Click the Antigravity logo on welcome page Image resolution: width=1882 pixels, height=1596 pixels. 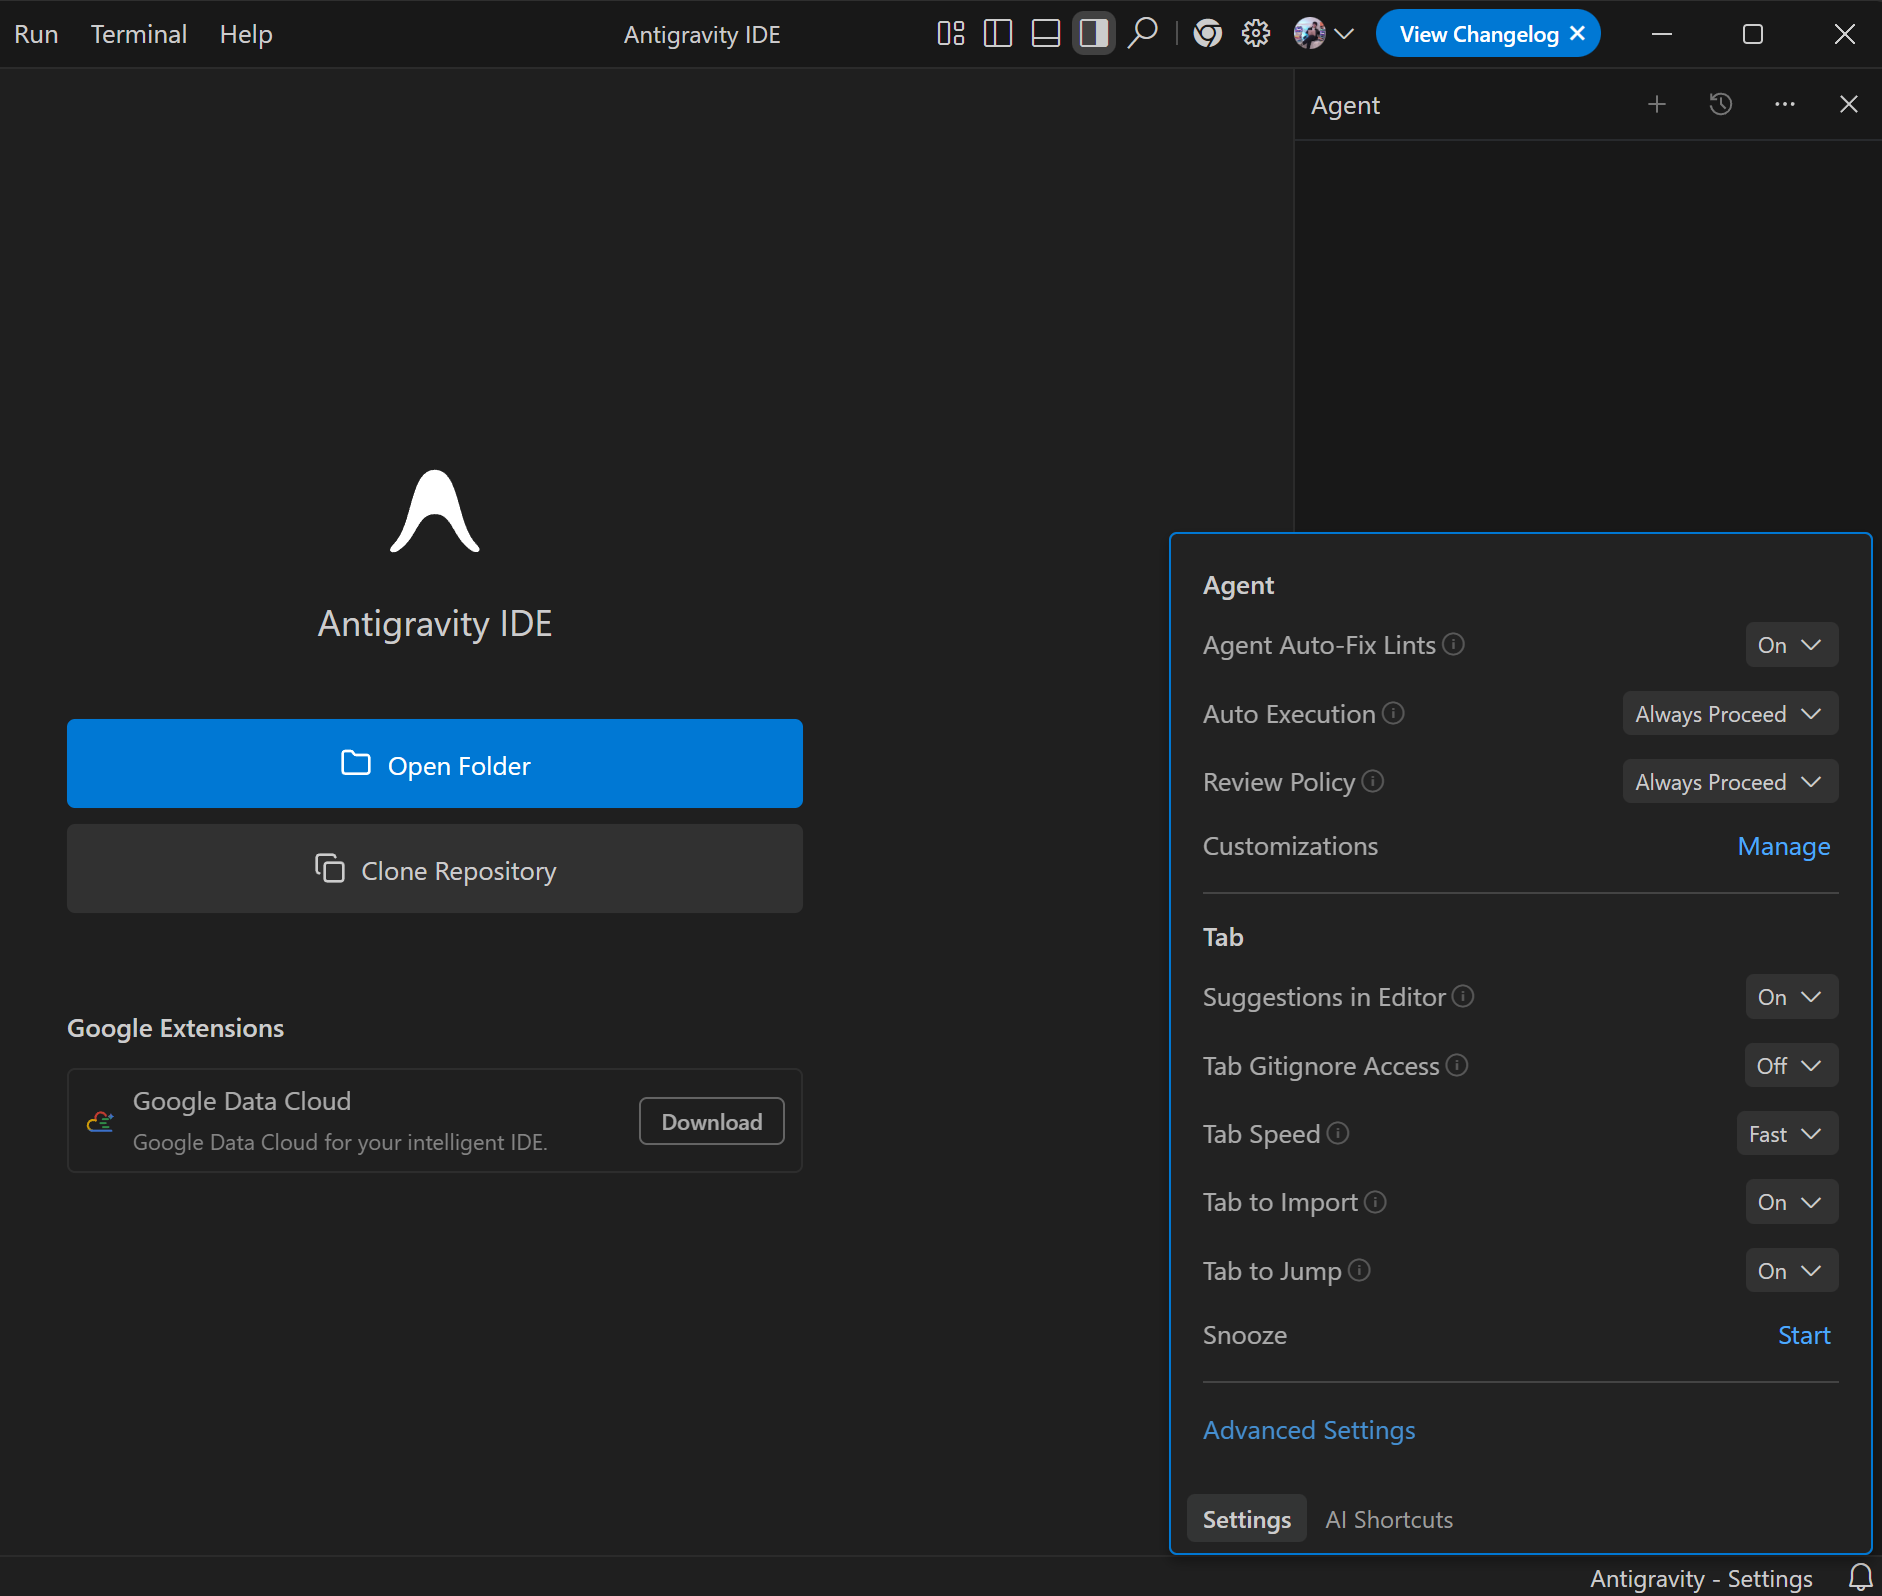point(435,511)
